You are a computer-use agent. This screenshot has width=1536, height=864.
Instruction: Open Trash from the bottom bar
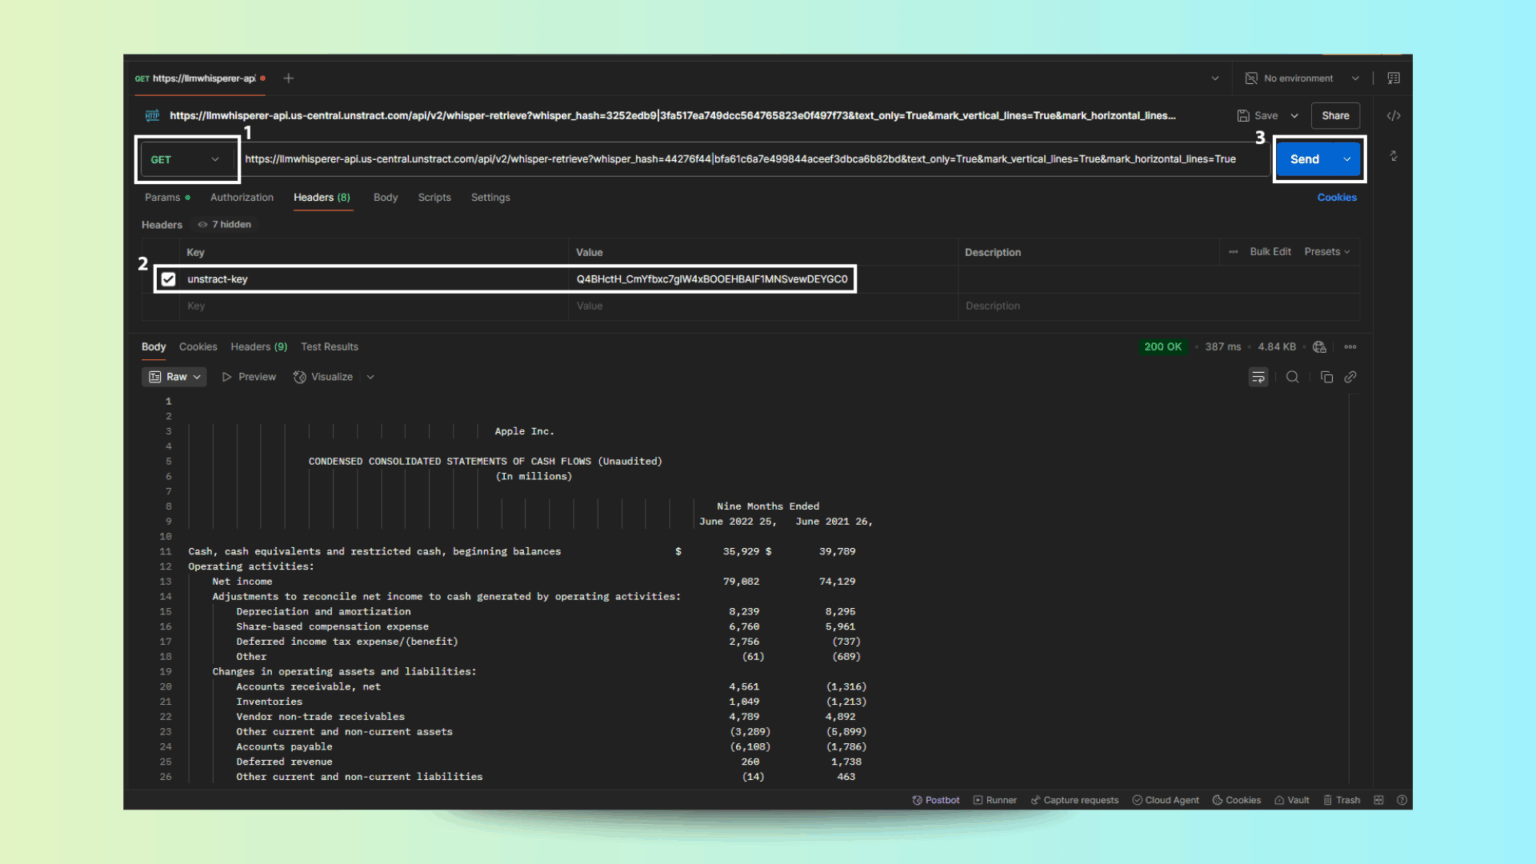coord(1342,800)
